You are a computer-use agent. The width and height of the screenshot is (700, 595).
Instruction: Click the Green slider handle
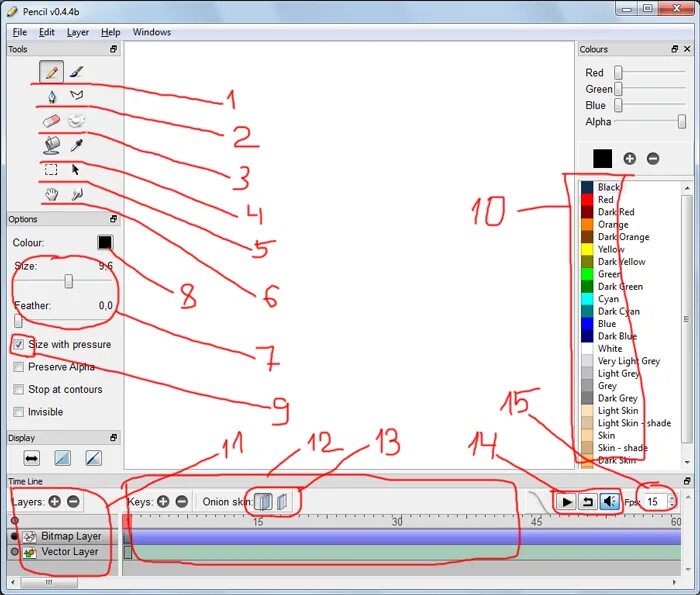(x=618, y=88)
